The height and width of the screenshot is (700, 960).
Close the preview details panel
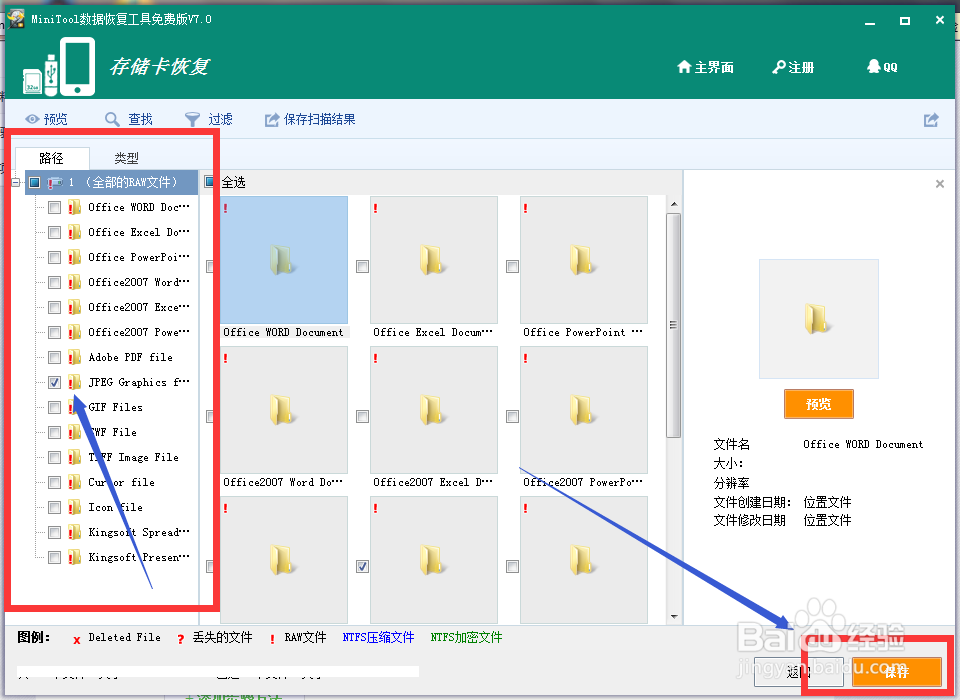point(940,184)
